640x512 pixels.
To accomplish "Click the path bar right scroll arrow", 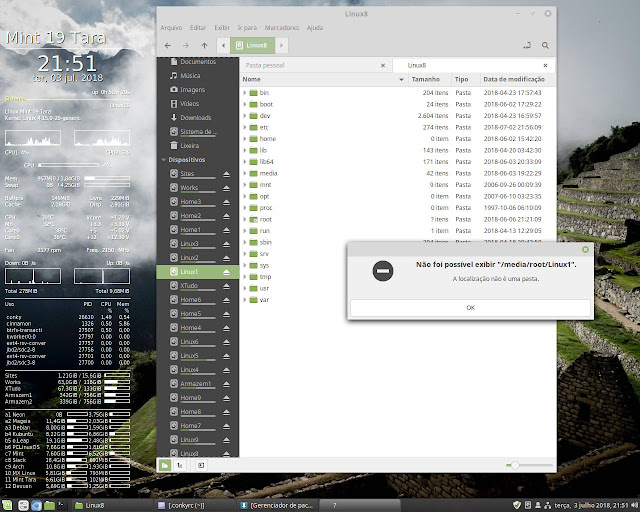I will pyautogui.click(x=281, y=45).
